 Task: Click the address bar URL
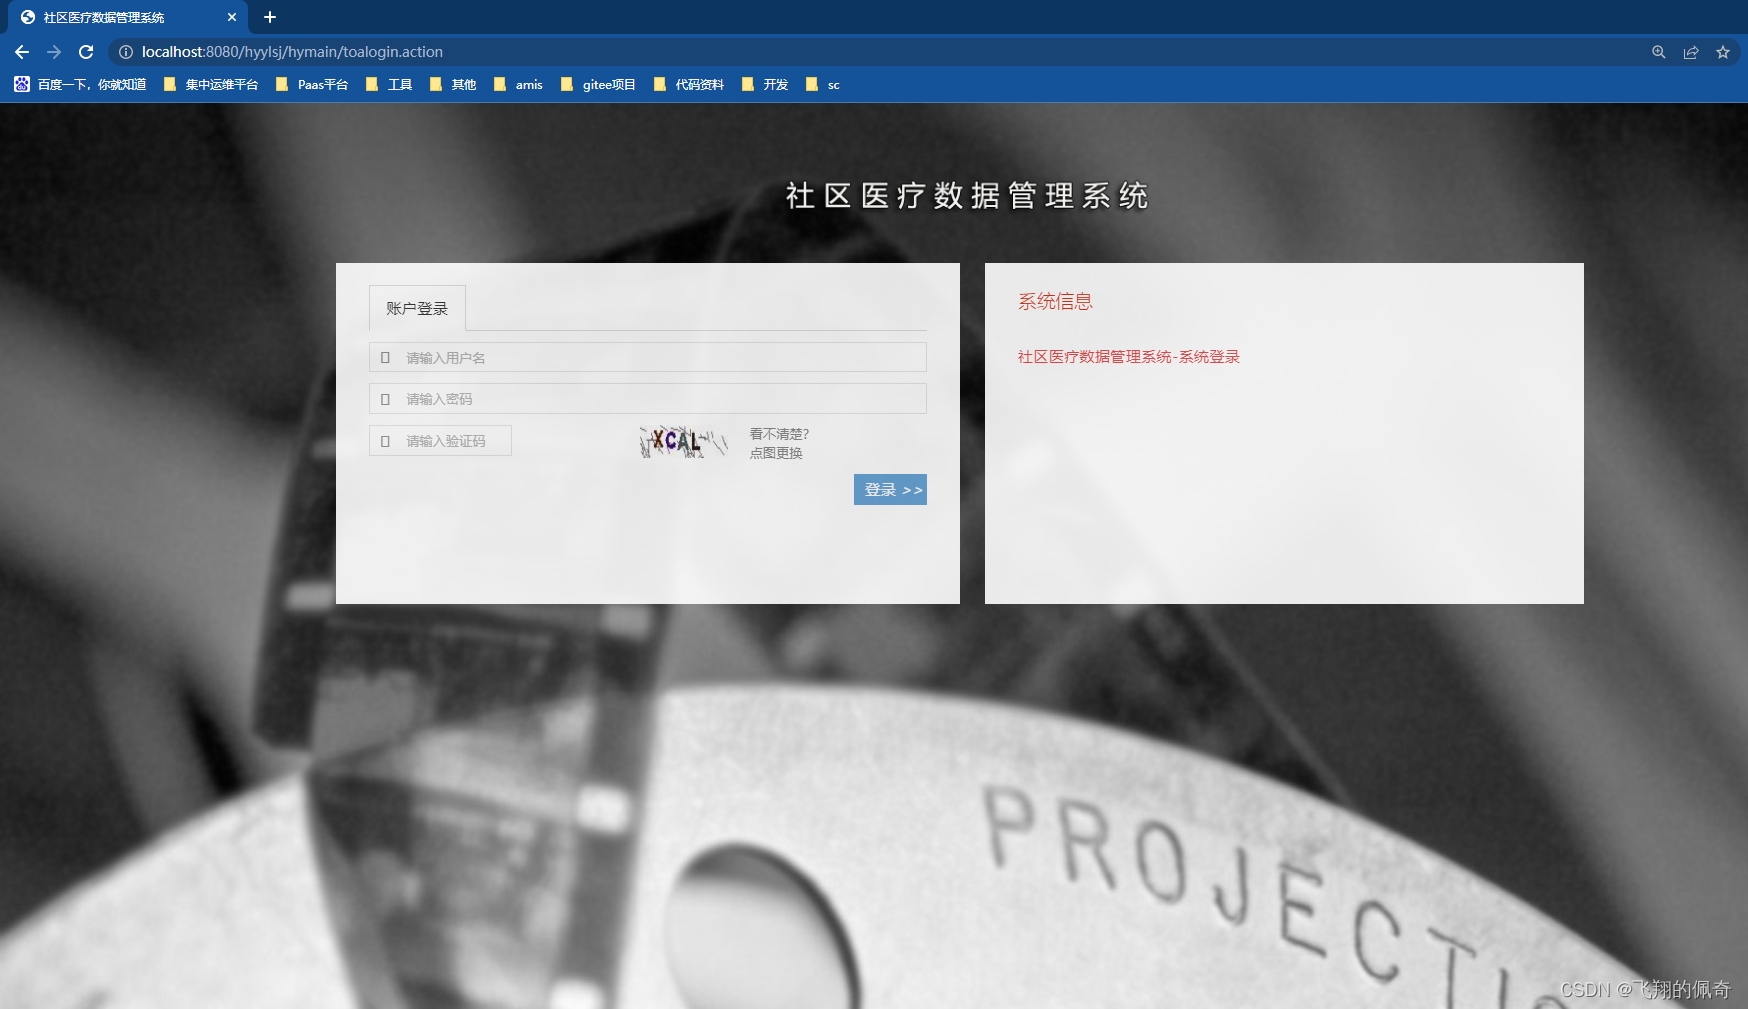(292, 52)
